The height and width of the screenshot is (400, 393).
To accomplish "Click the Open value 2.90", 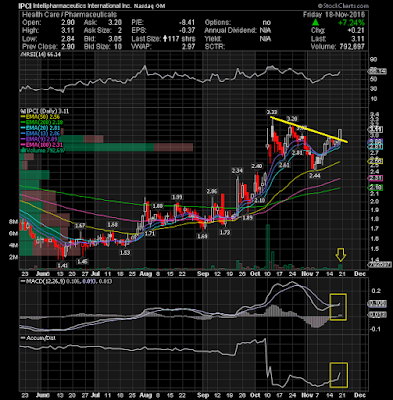I will point(68,23).
